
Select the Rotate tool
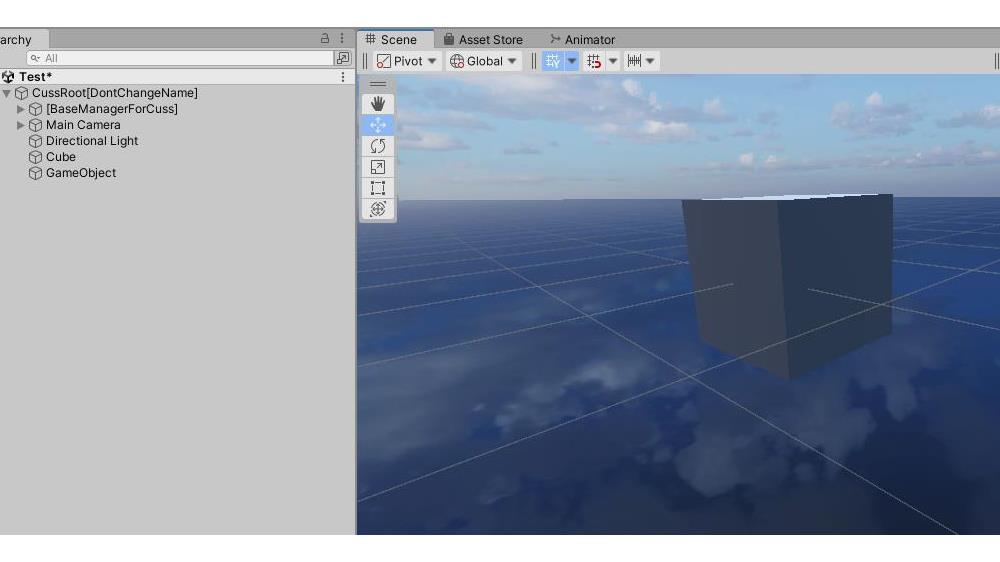(x=377, y=146)
